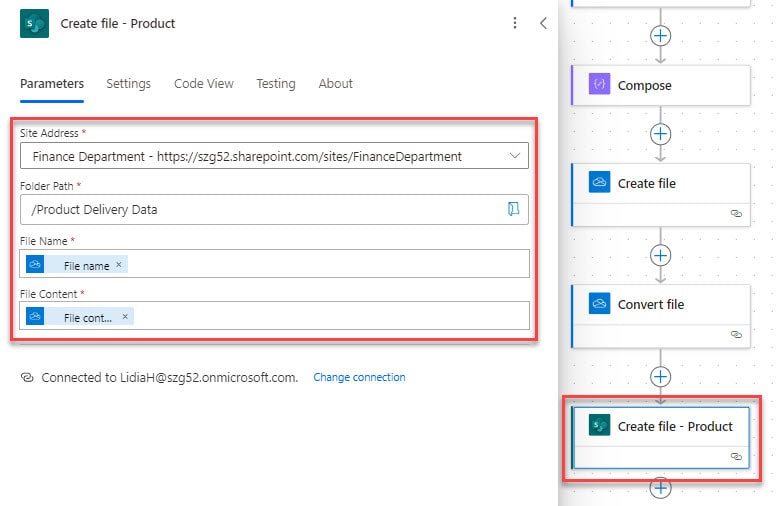Click the OneDrive icon on Convert file card
Image resolution: width=780 pixels, height=506 pixels.
click(x=599, y=303)
